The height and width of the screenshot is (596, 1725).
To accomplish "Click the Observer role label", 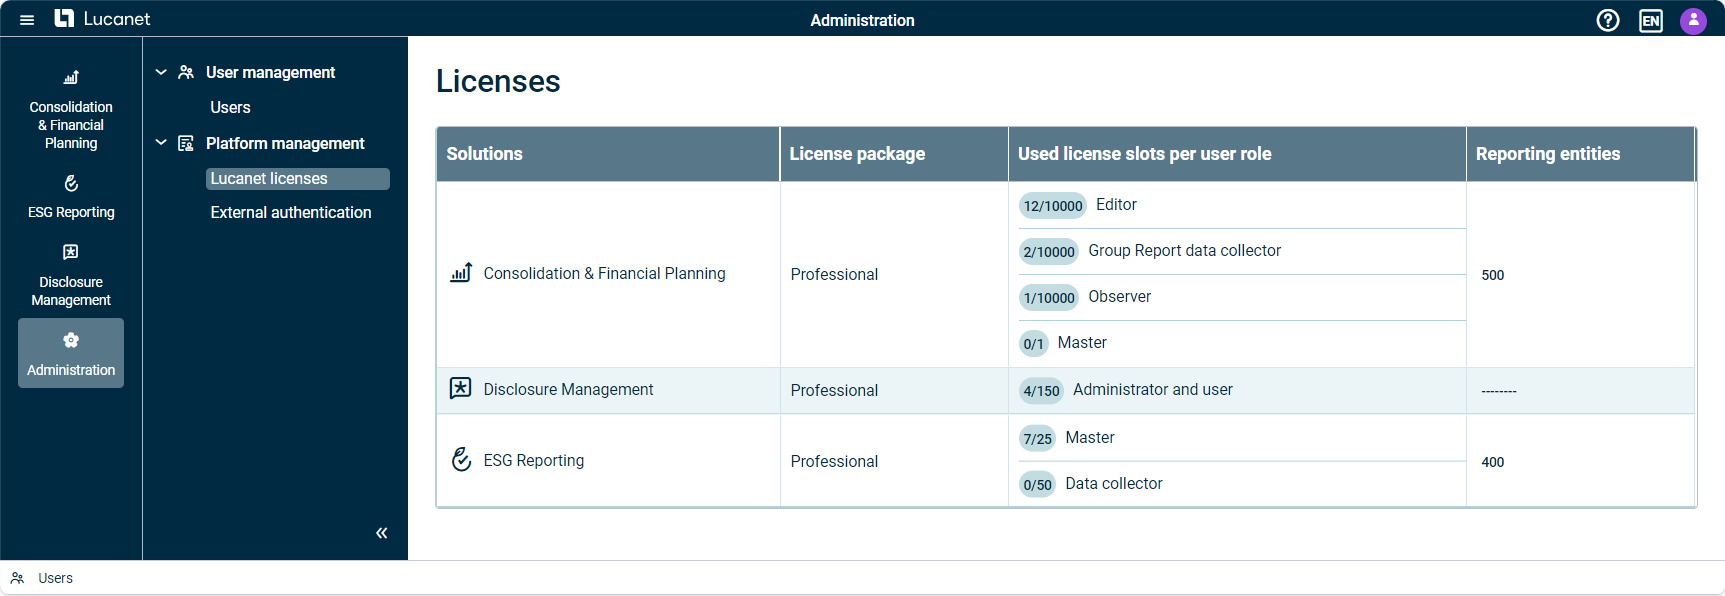I will point(1119,297).
